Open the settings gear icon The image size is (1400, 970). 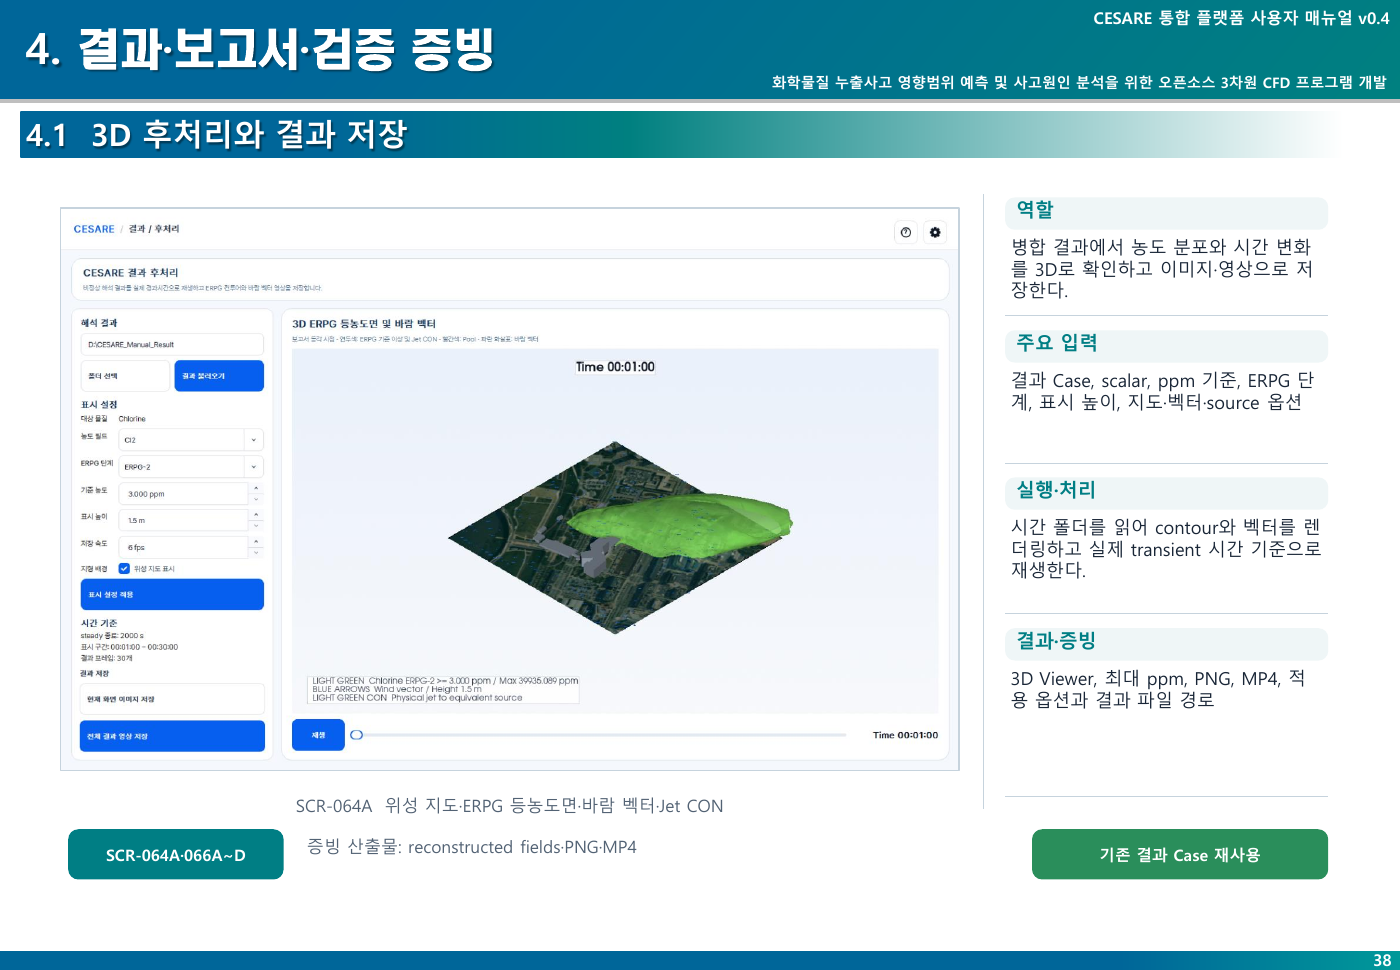[x=935, y=232]
